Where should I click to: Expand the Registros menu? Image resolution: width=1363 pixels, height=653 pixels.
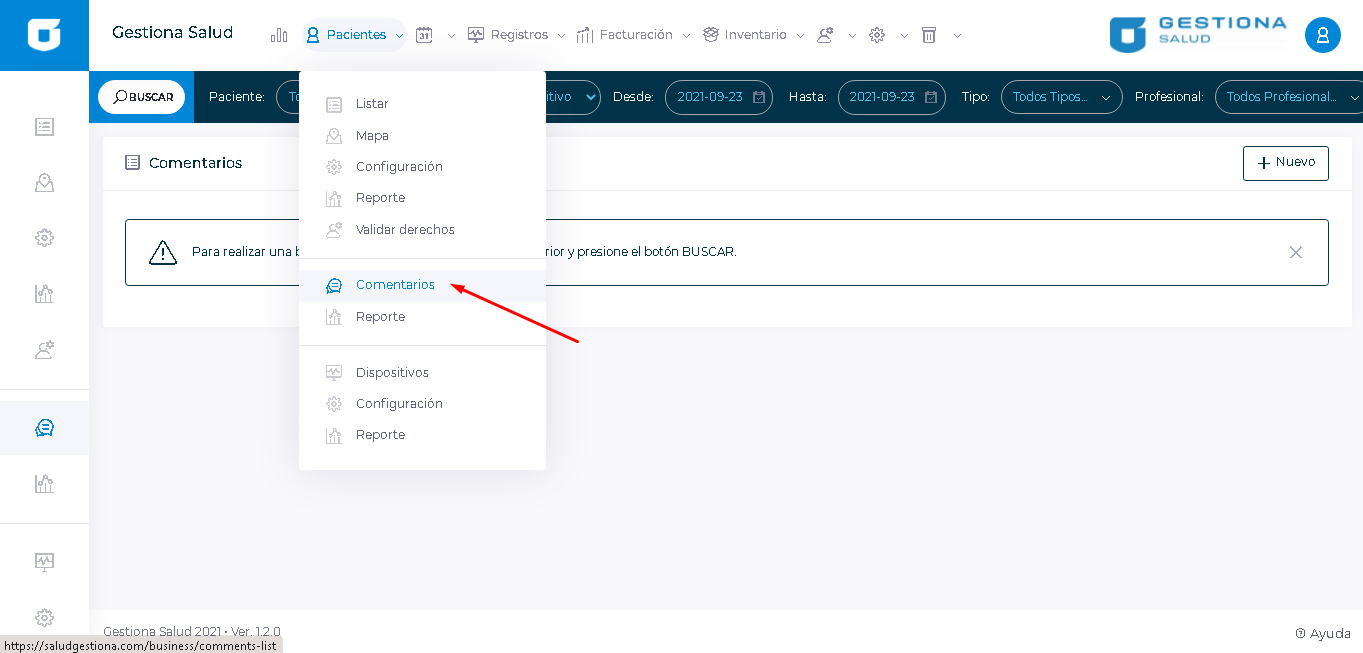click(518, 35)
